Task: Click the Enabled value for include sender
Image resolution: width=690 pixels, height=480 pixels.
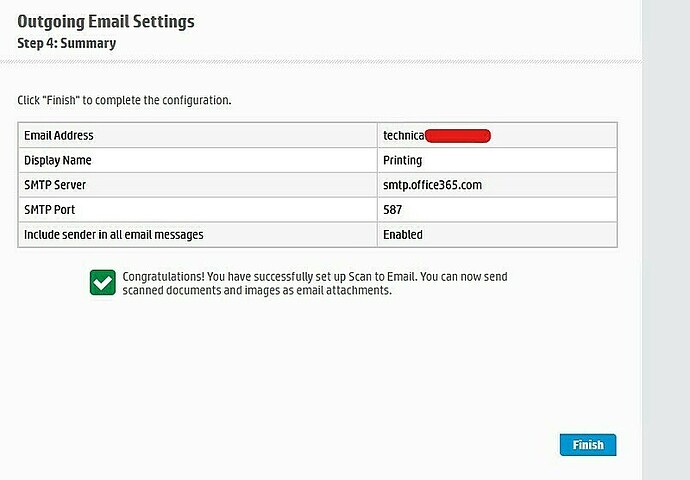Action: pos(402,235)
